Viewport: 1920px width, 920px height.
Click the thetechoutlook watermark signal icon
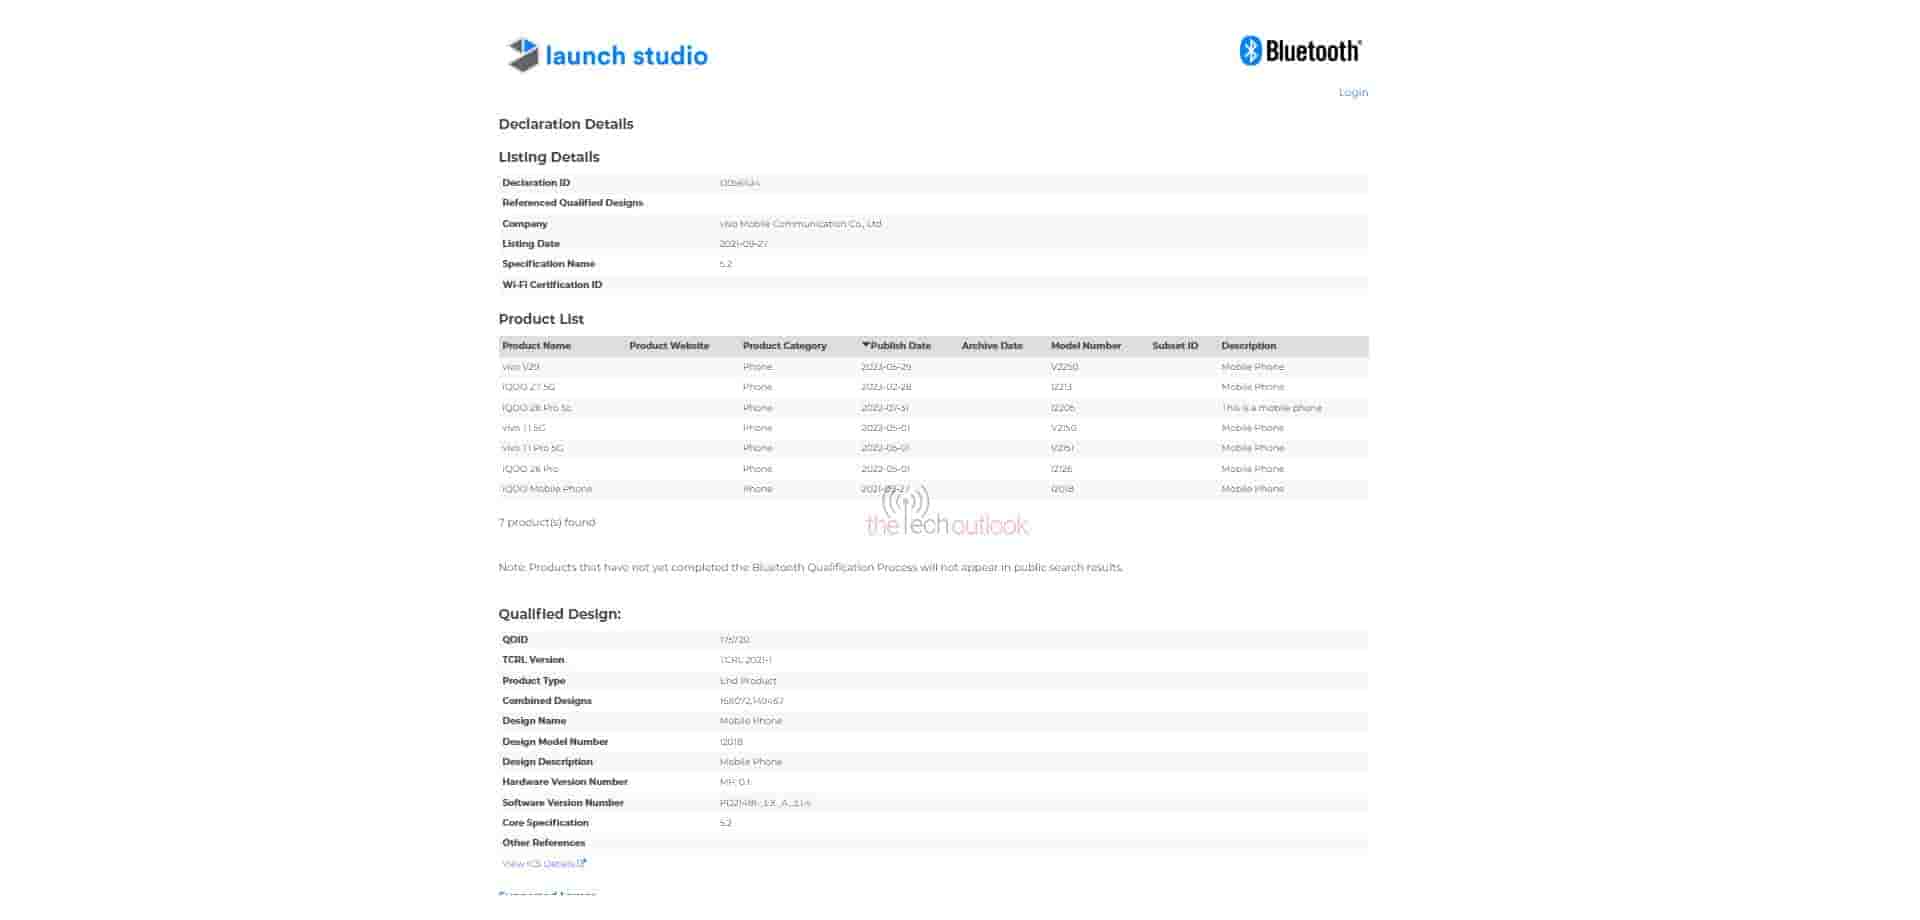pos(906,504)
